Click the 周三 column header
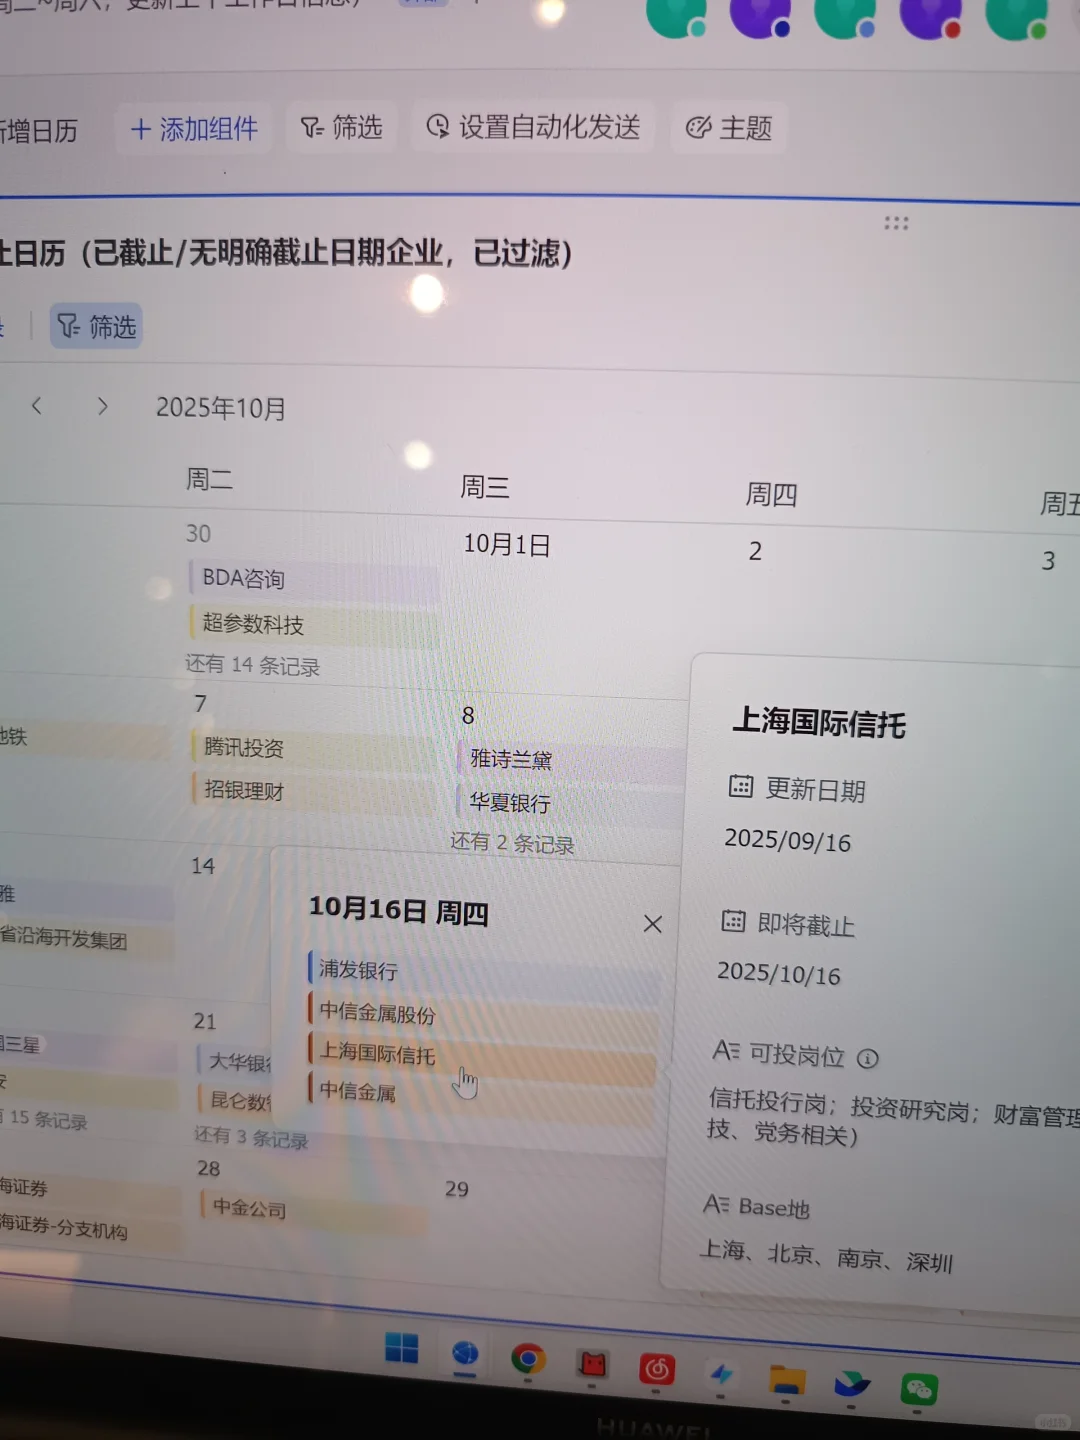Screen dimensions: 1080x1440 pyautogui.click(x=485, y=487)
